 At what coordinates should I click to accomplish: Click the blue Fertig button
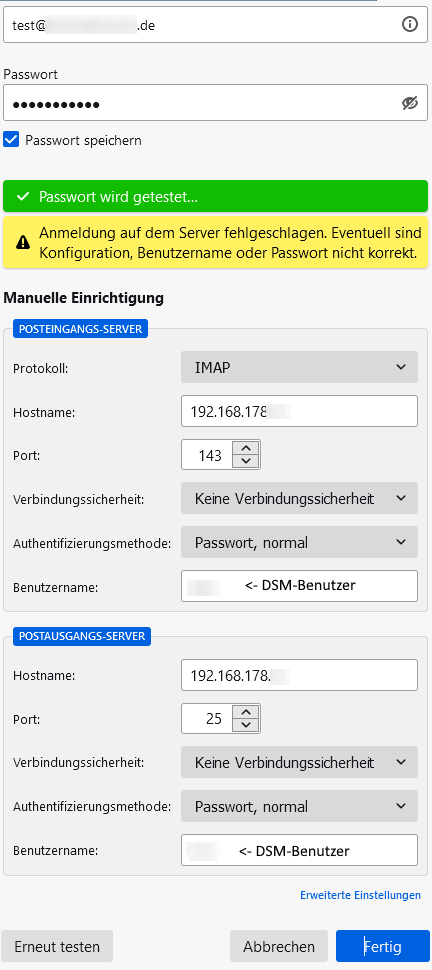pos(382,946)
